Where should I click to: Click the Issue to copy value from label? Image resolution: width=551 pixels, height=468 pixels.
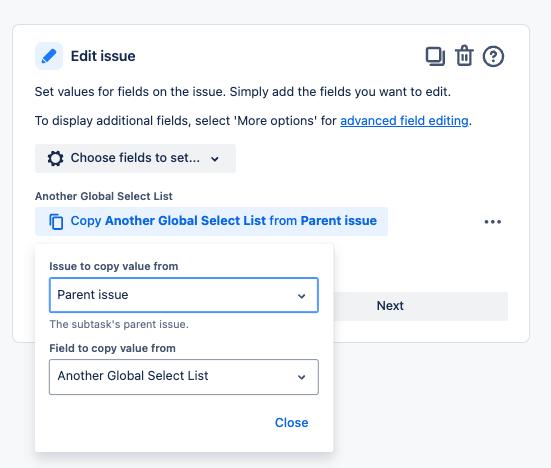pyautogui.click(x=114, y=266)
